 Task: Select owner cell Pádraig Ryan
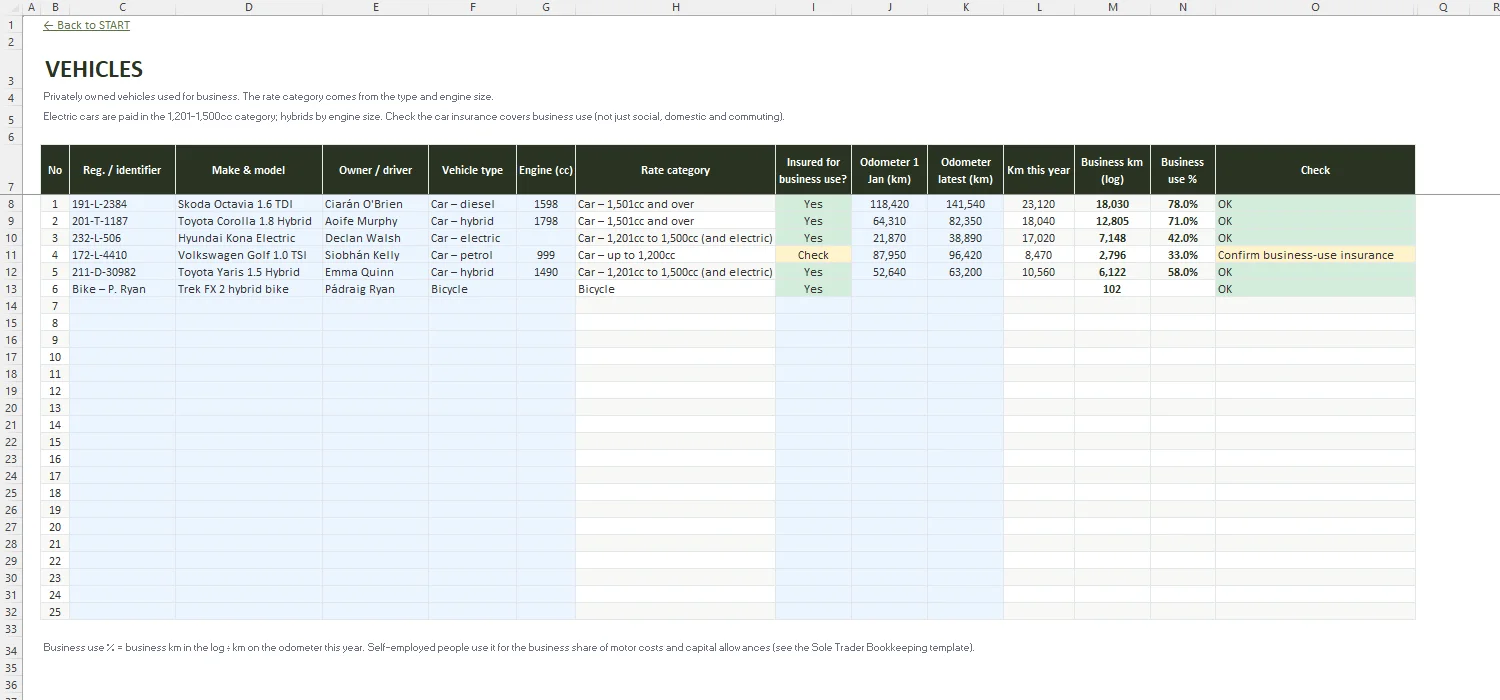click(375, 289)
